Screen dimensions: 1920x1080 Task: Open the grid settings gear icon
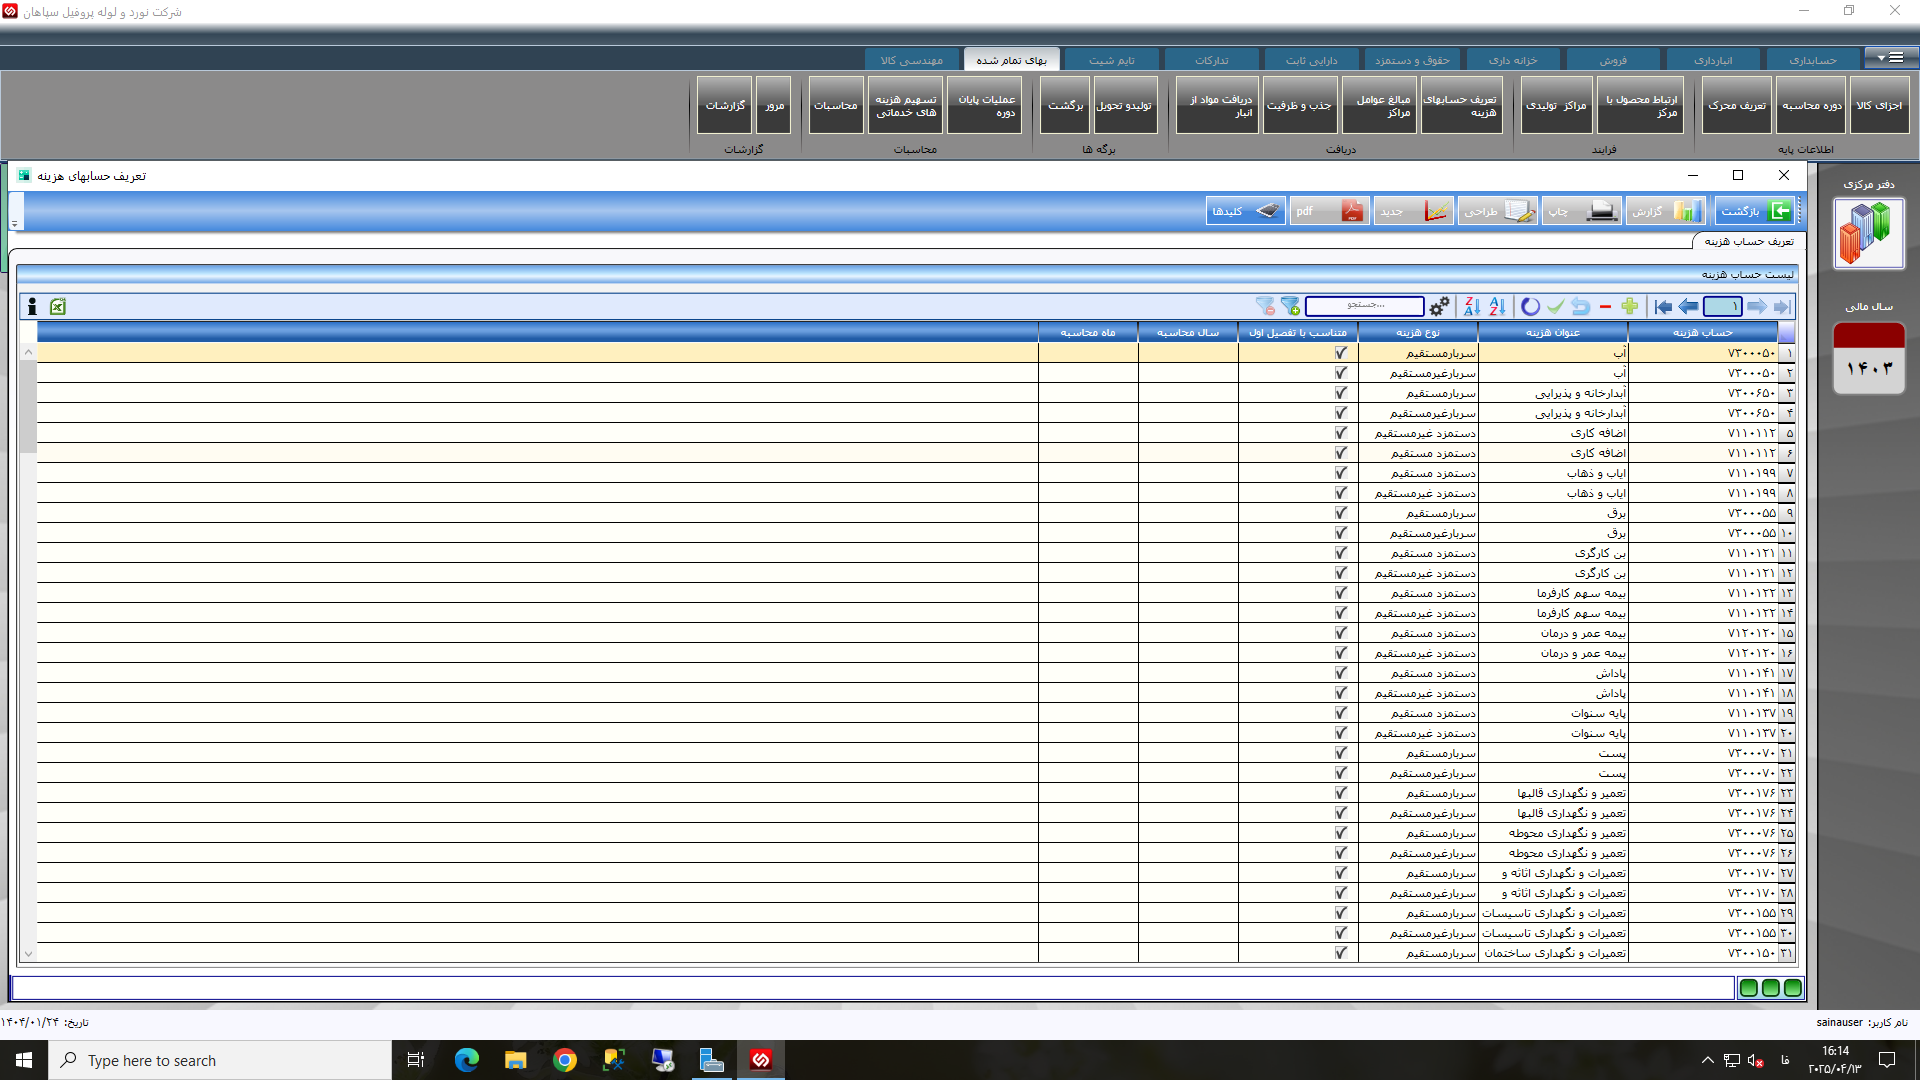[1440, 306]
